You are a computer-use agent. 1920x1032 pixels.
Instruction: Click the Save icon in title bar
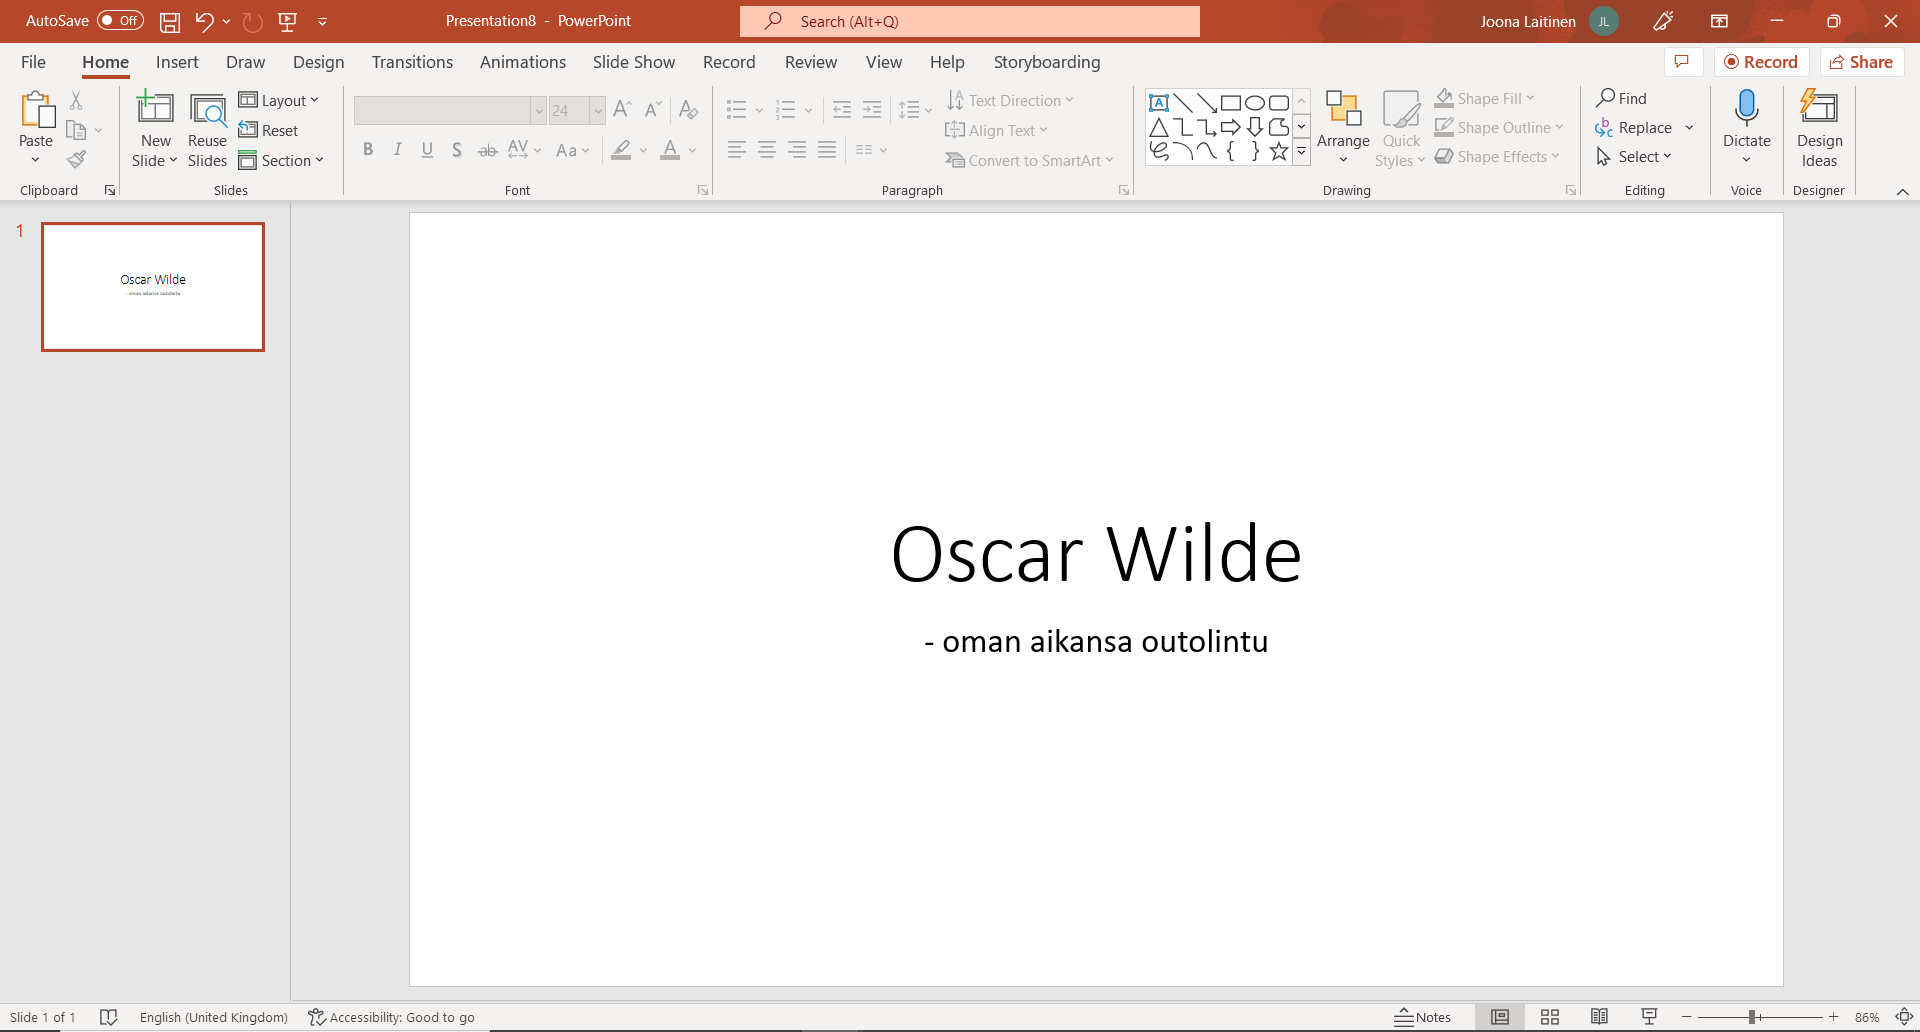point(170,21)
